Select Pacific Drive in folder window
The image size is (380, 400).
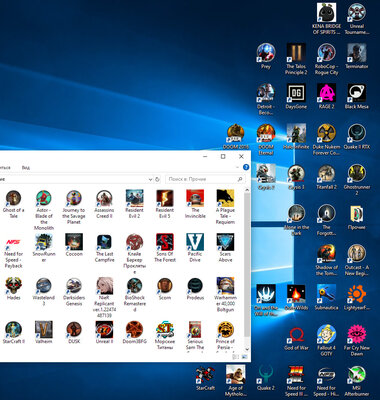point(195,248)
